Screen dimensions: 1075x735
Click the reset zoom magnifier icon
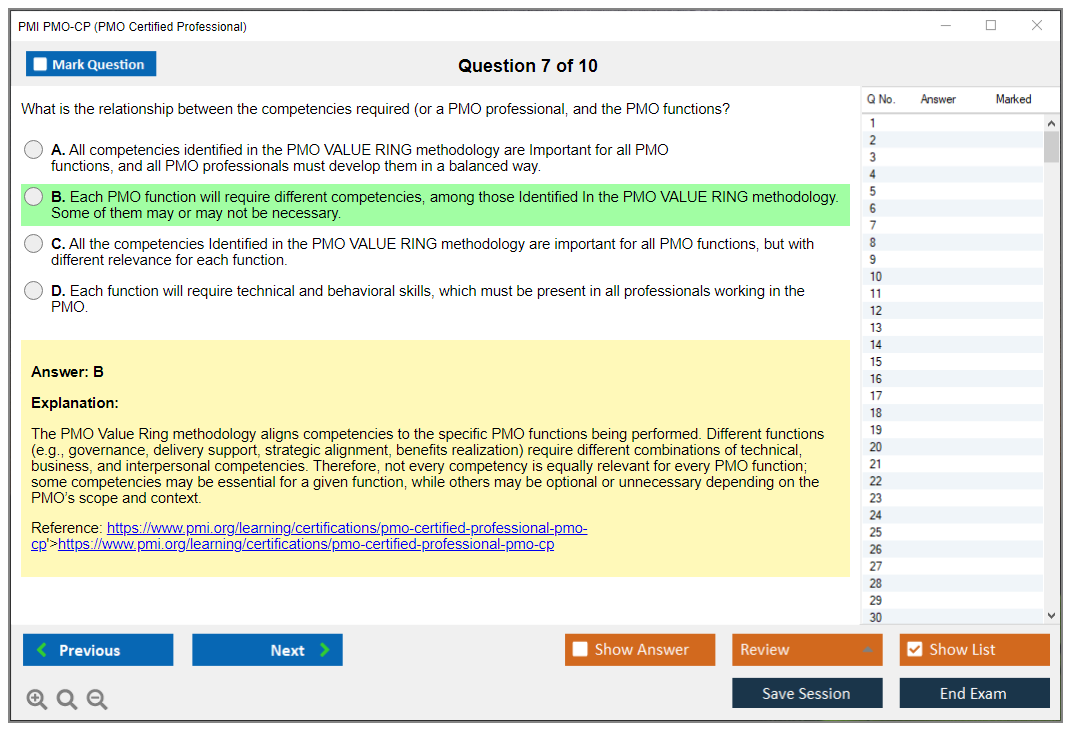pyautogui.click(x=67, y=700)
